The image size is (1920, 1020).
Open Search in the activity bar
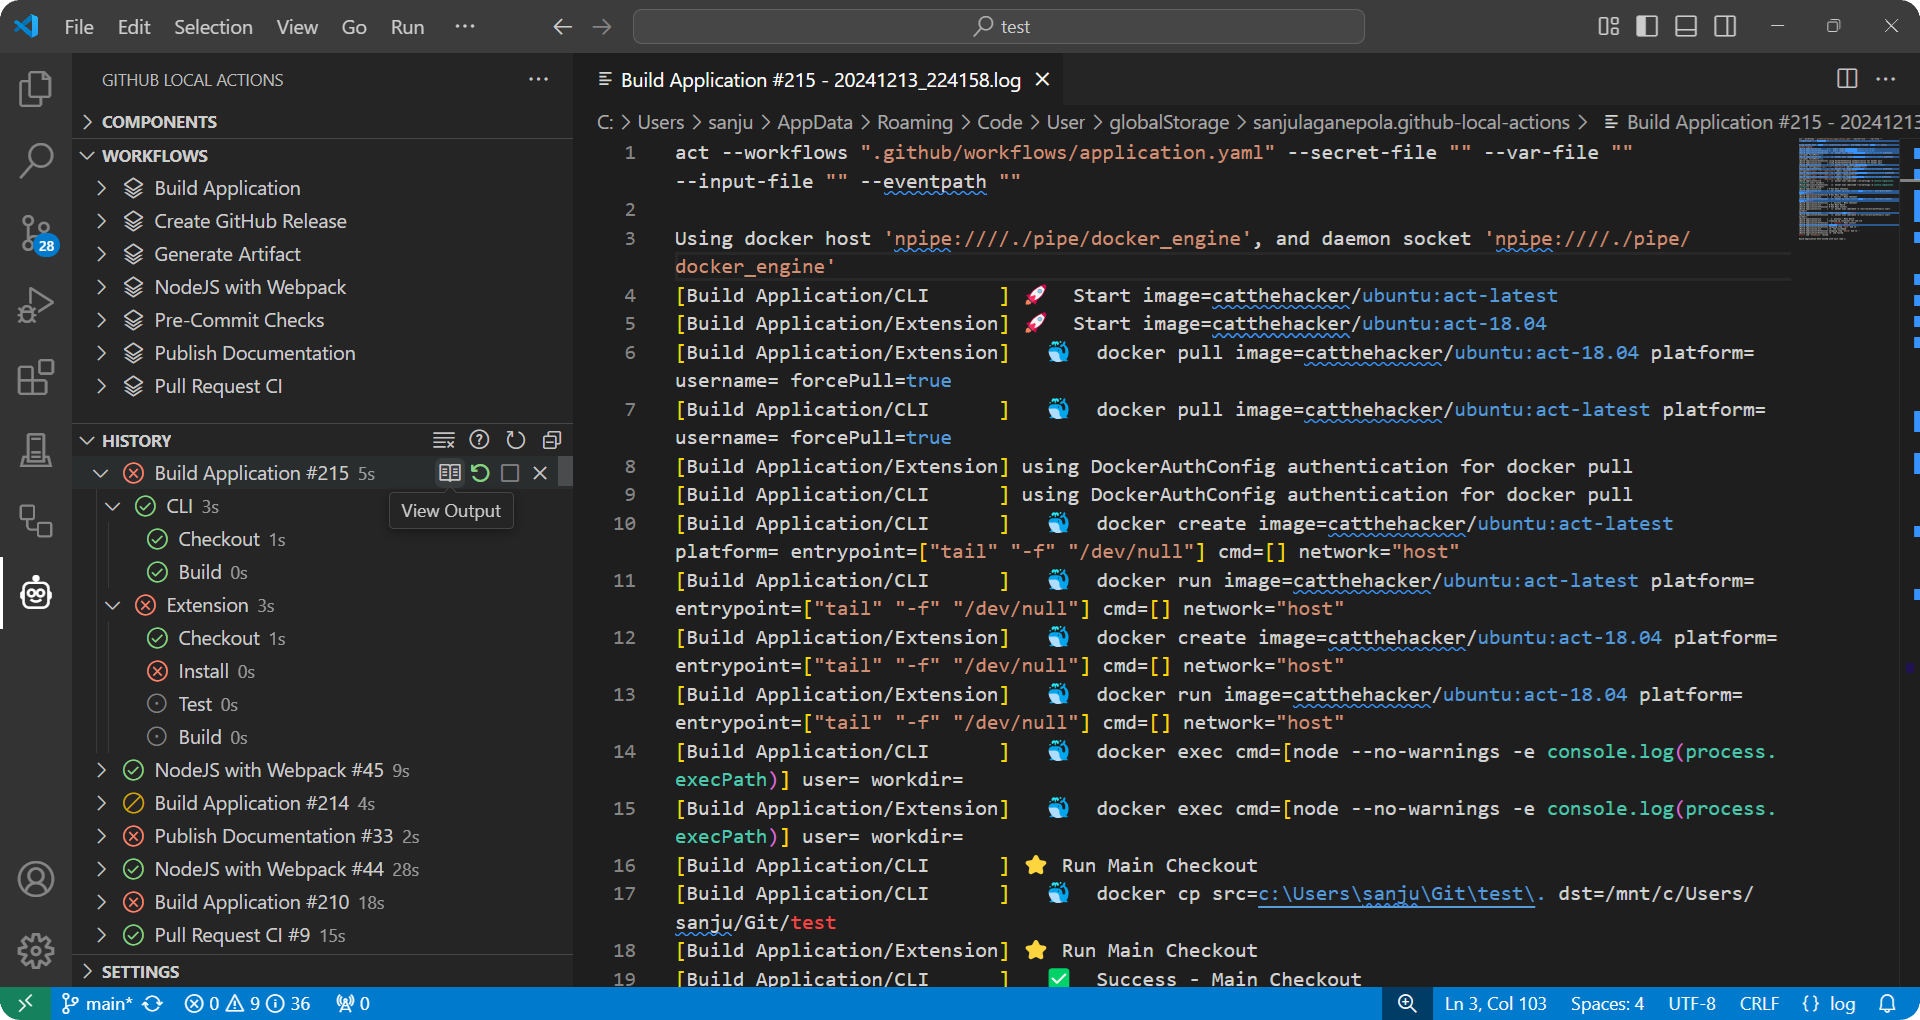(36, 160)
